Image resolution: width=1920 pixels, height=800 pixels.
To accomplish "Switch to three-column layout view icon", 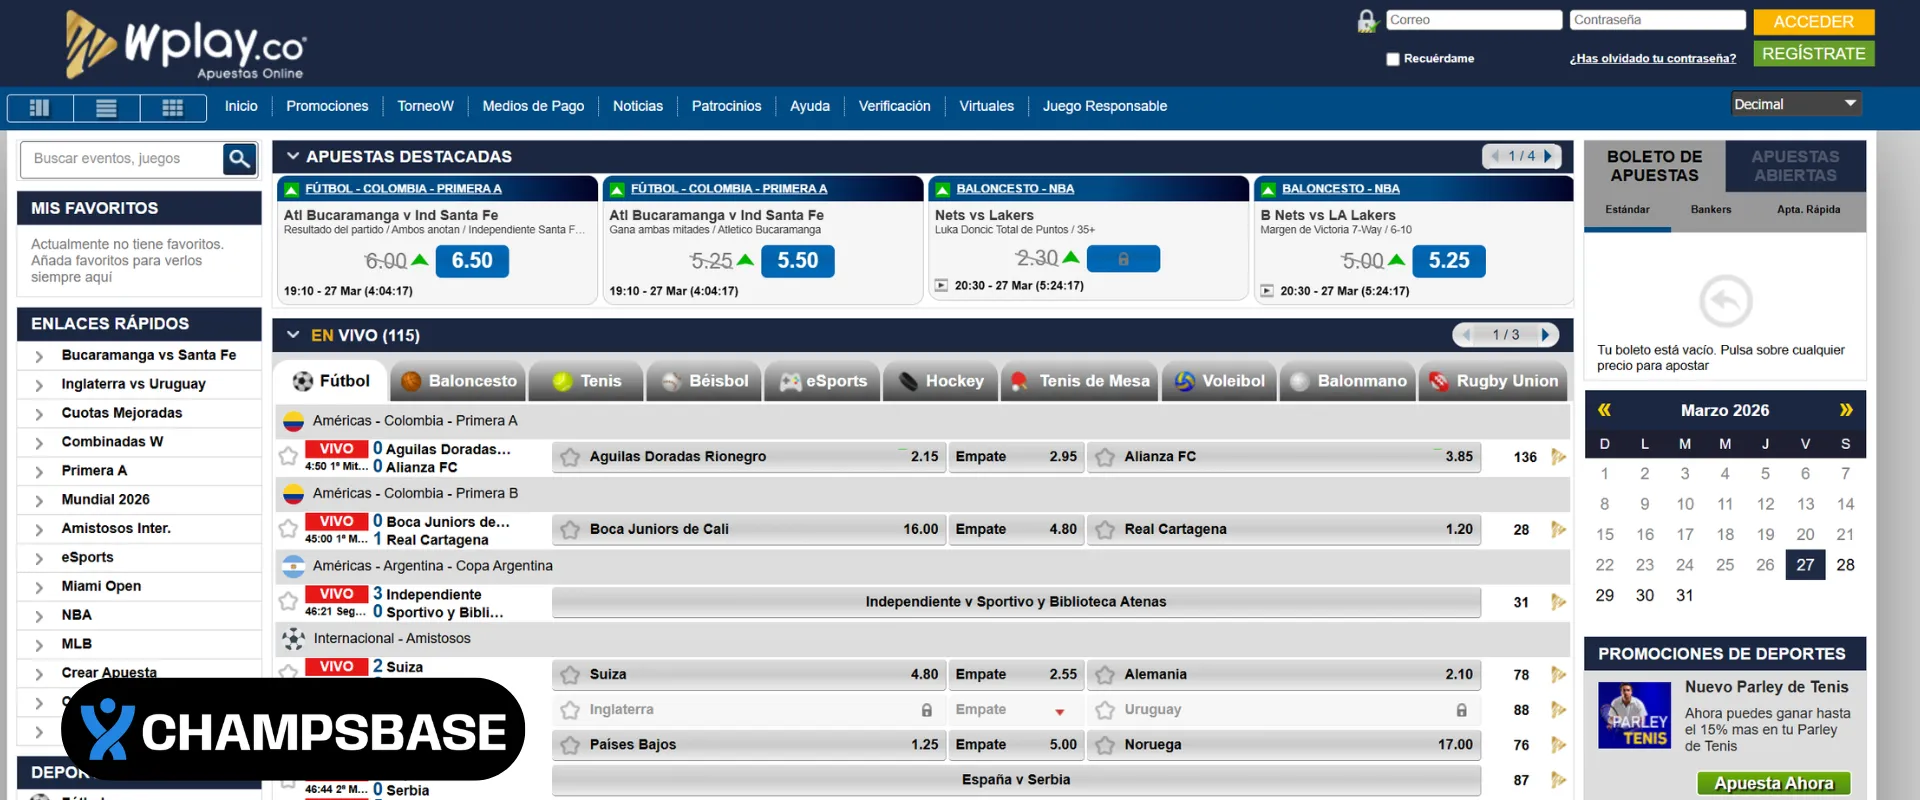I will 40,108.
